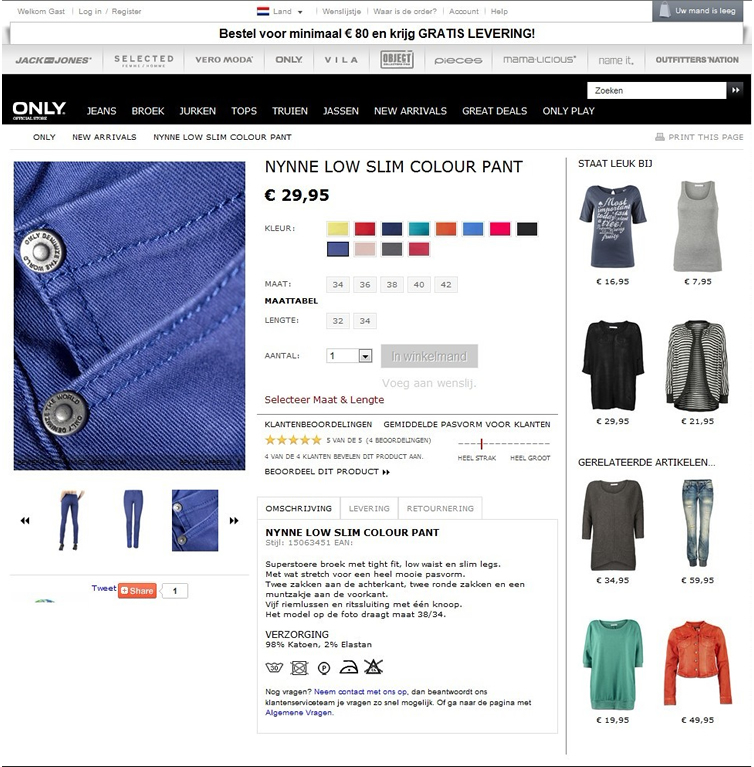Viewport: 754px width, 767px height.
Task: Click the orange Share button icon
Action: [137, 590]
